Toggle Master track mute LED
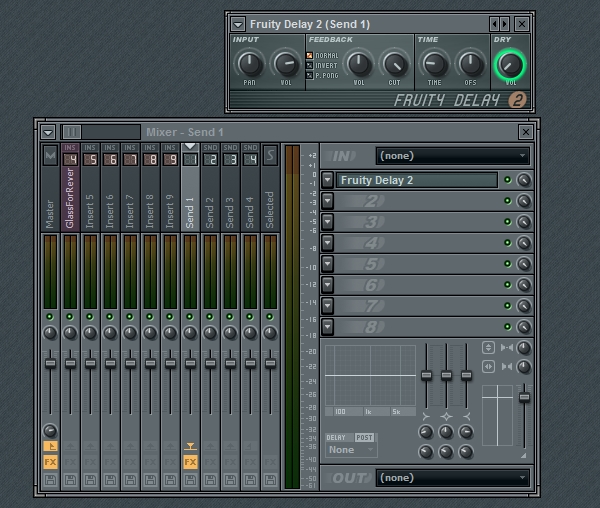The width and height of the screenshot is (600, 508). click(50, 317)
